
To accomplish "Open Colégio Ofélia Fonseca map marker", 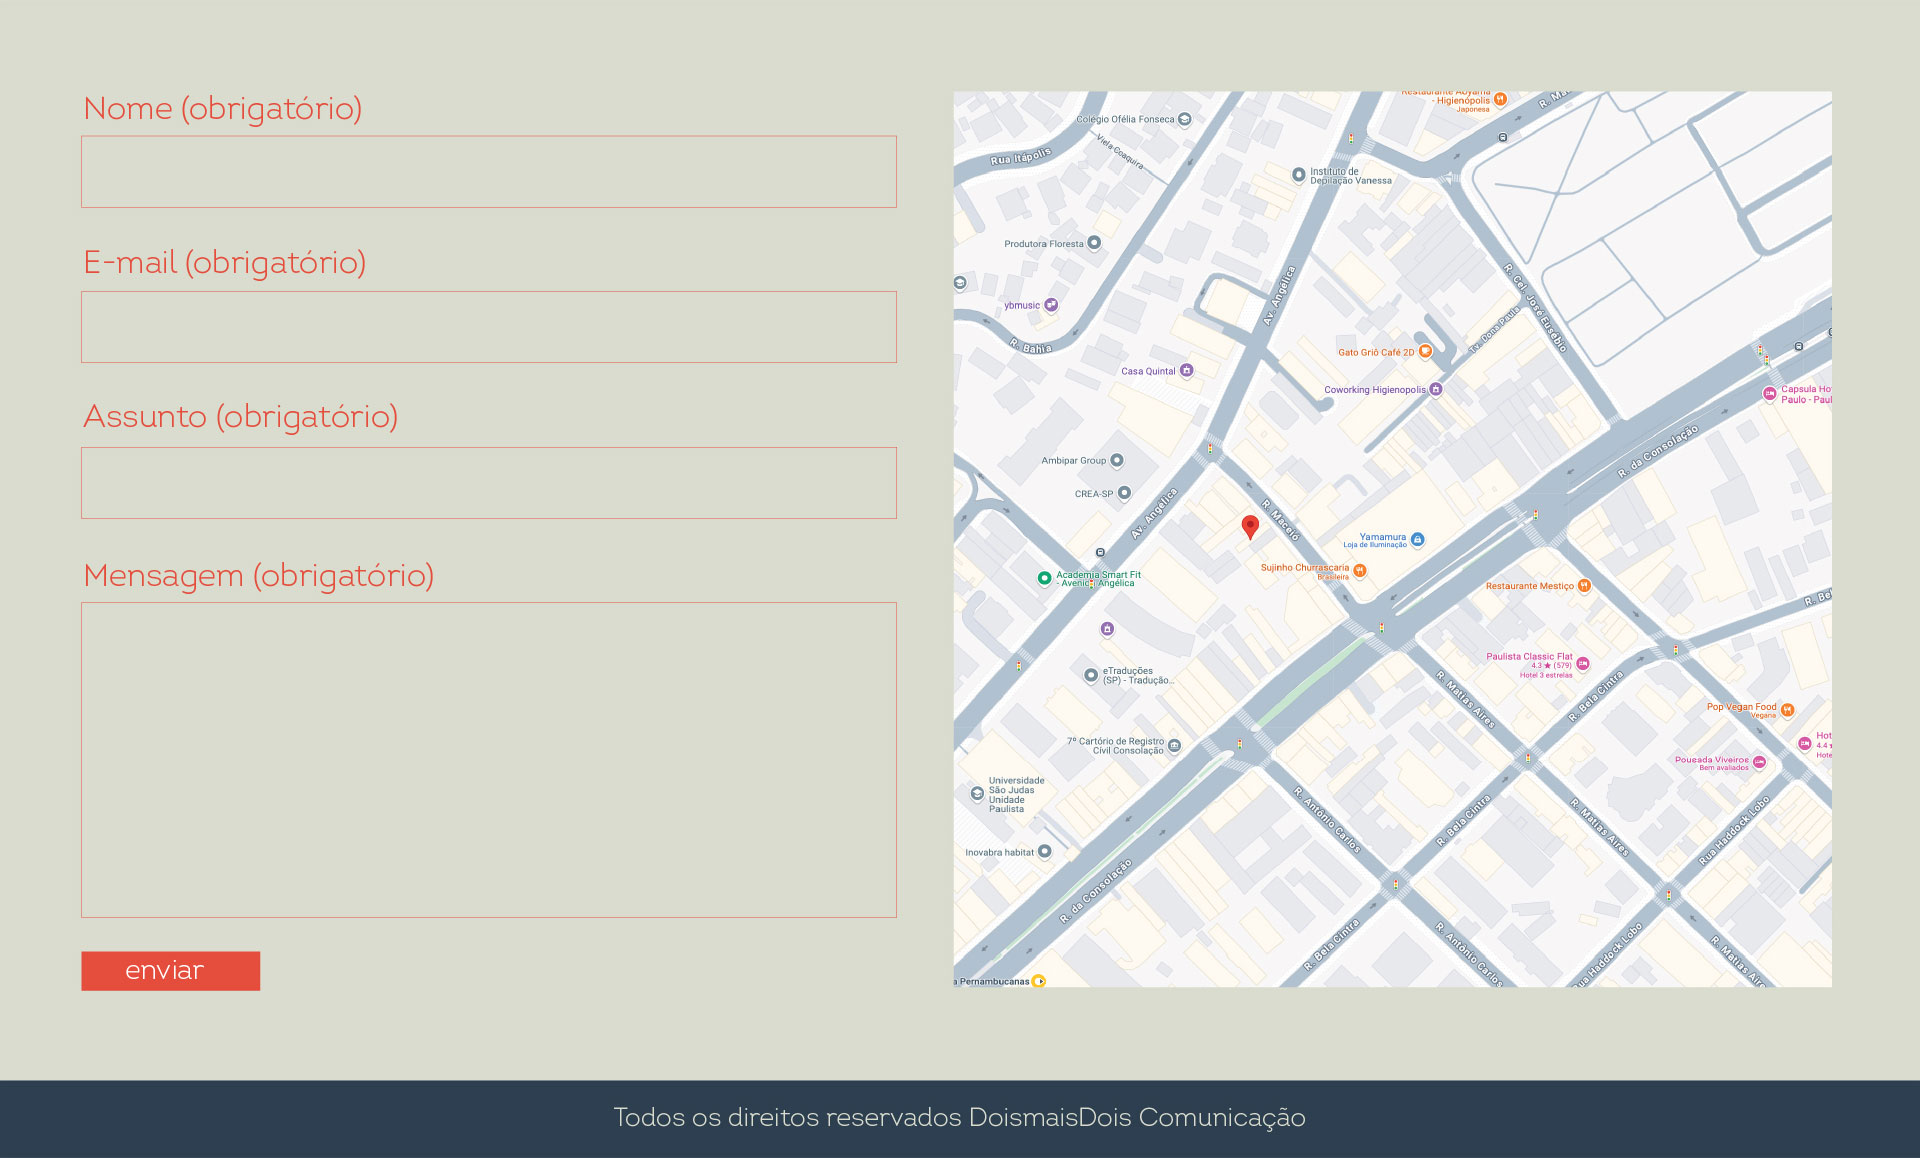I will [1185, 119].
